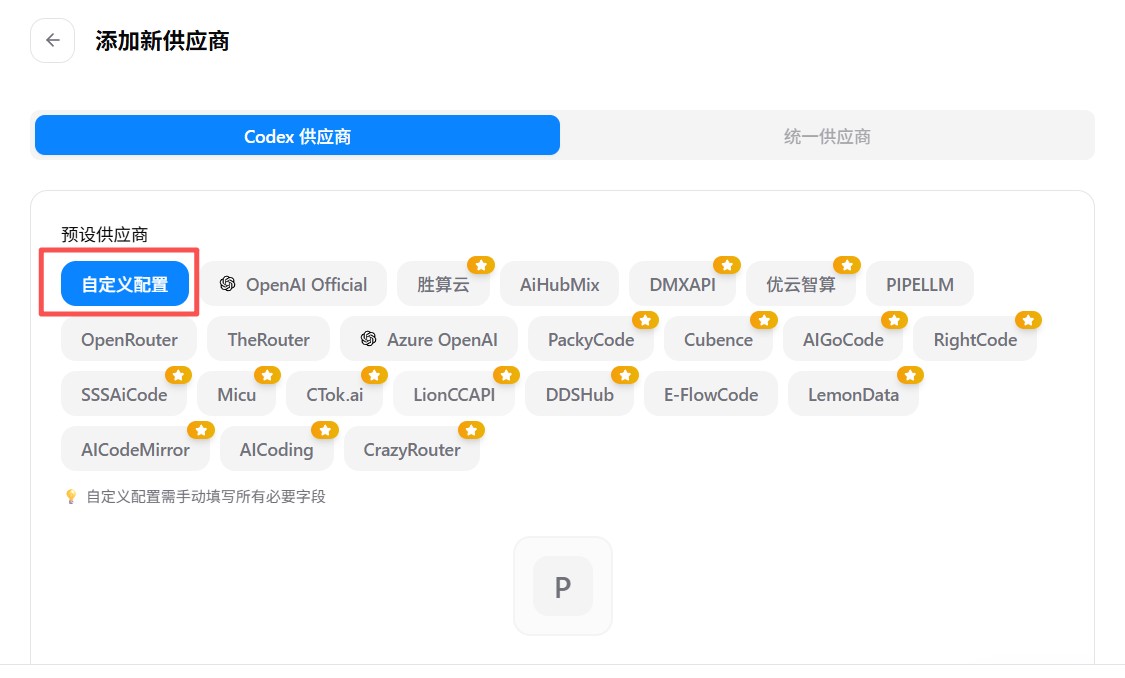Pick the OpenRouter preset
The width and height of the screenshot is (1125, 678).
(x=129, y=339)
